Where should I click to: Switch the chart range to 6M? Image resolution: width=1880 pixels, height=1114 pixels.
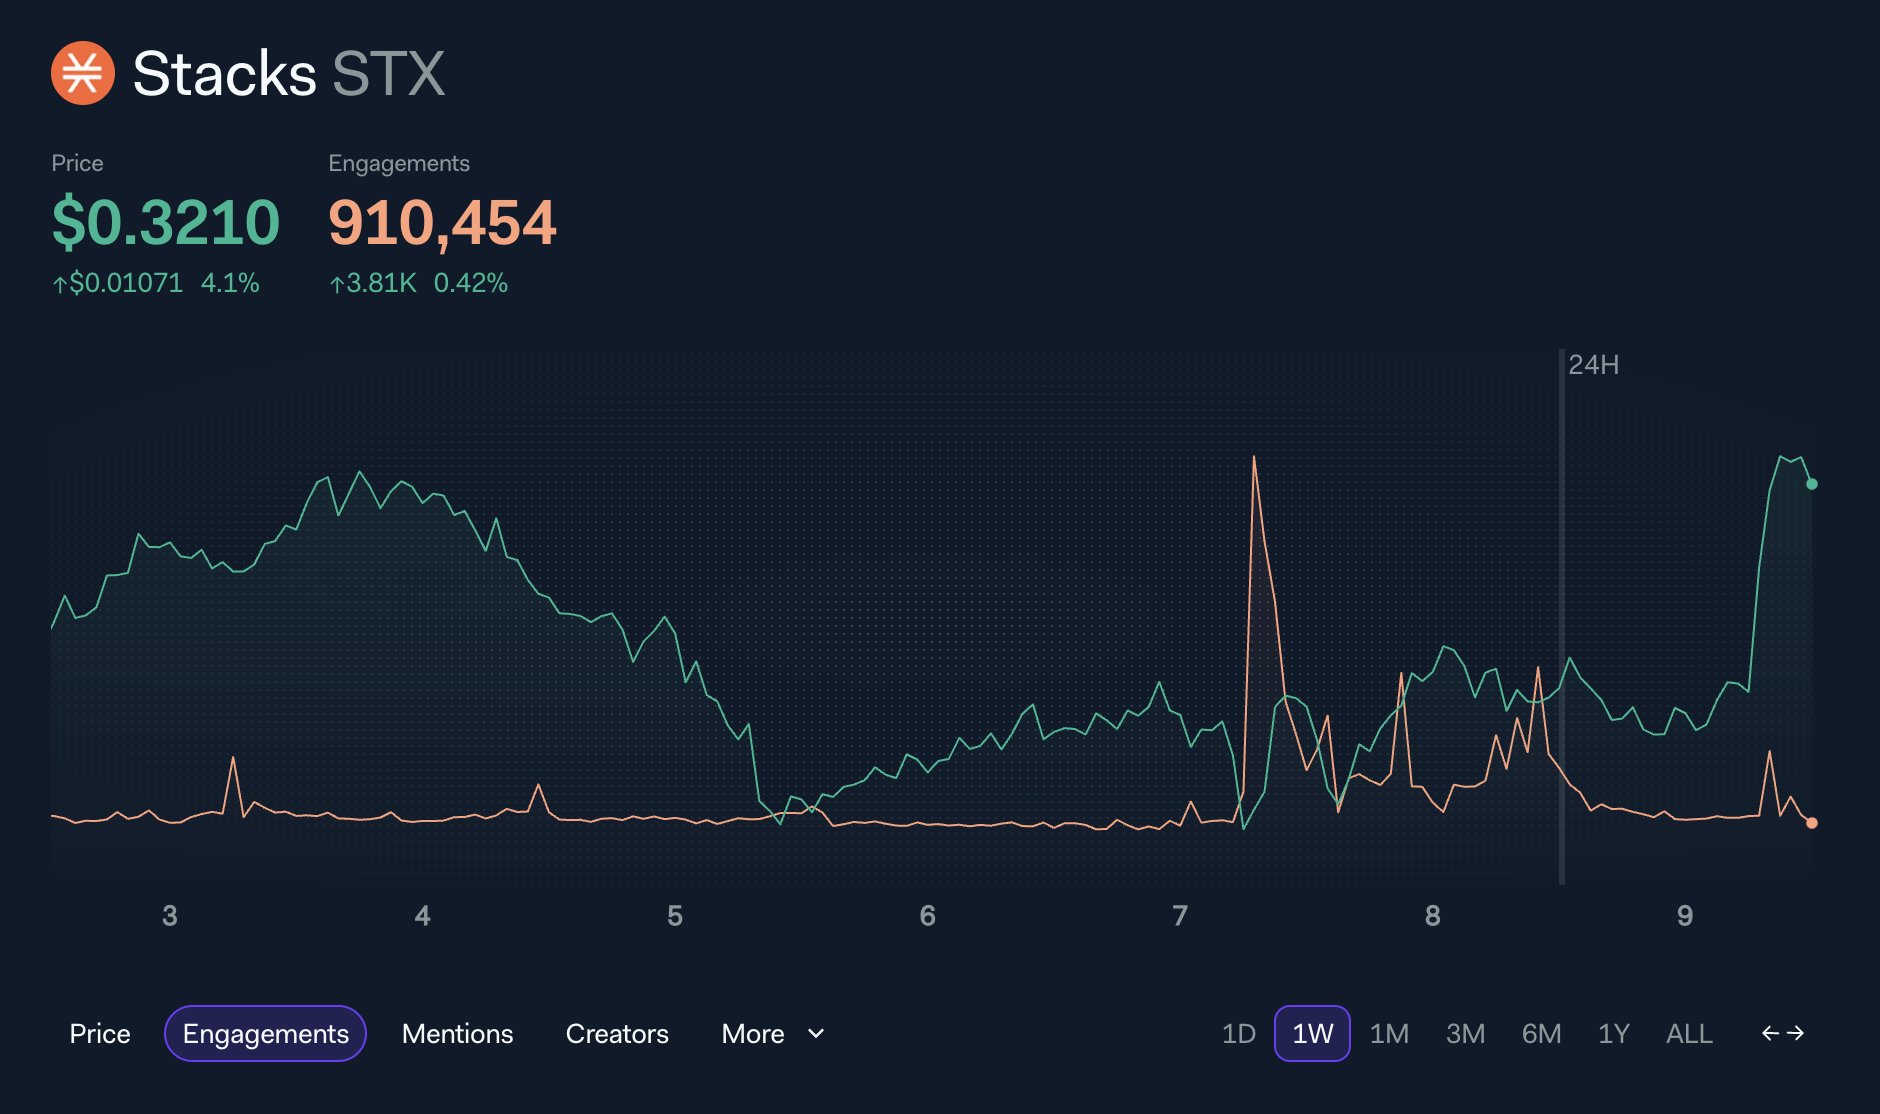(x=1541, y=1033)
